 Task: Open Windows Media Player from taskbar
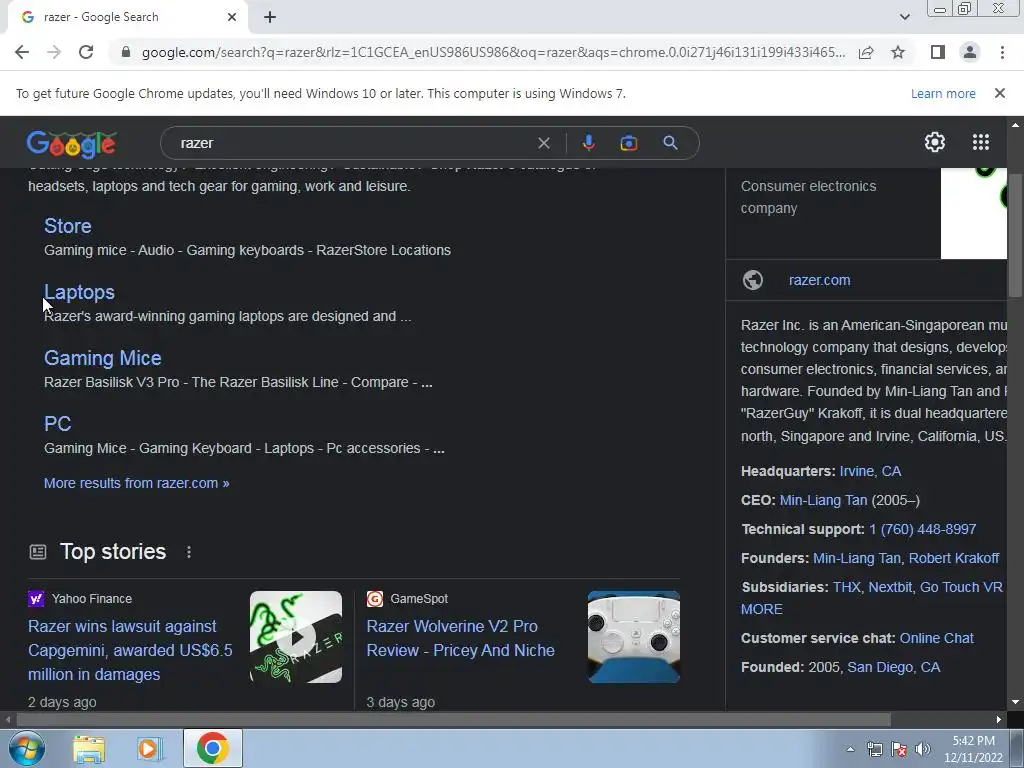150,749
